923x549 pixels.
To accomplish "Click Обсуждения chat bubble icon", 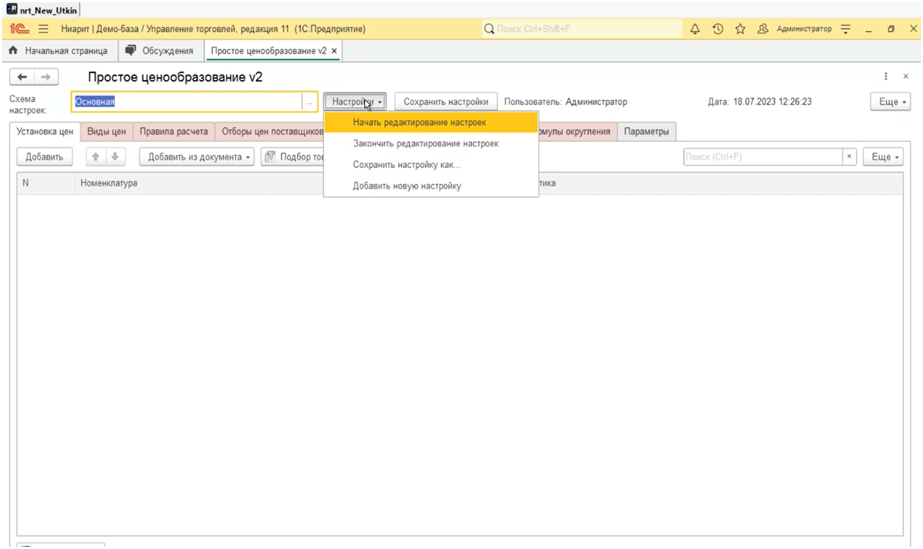I will (131, 51).
